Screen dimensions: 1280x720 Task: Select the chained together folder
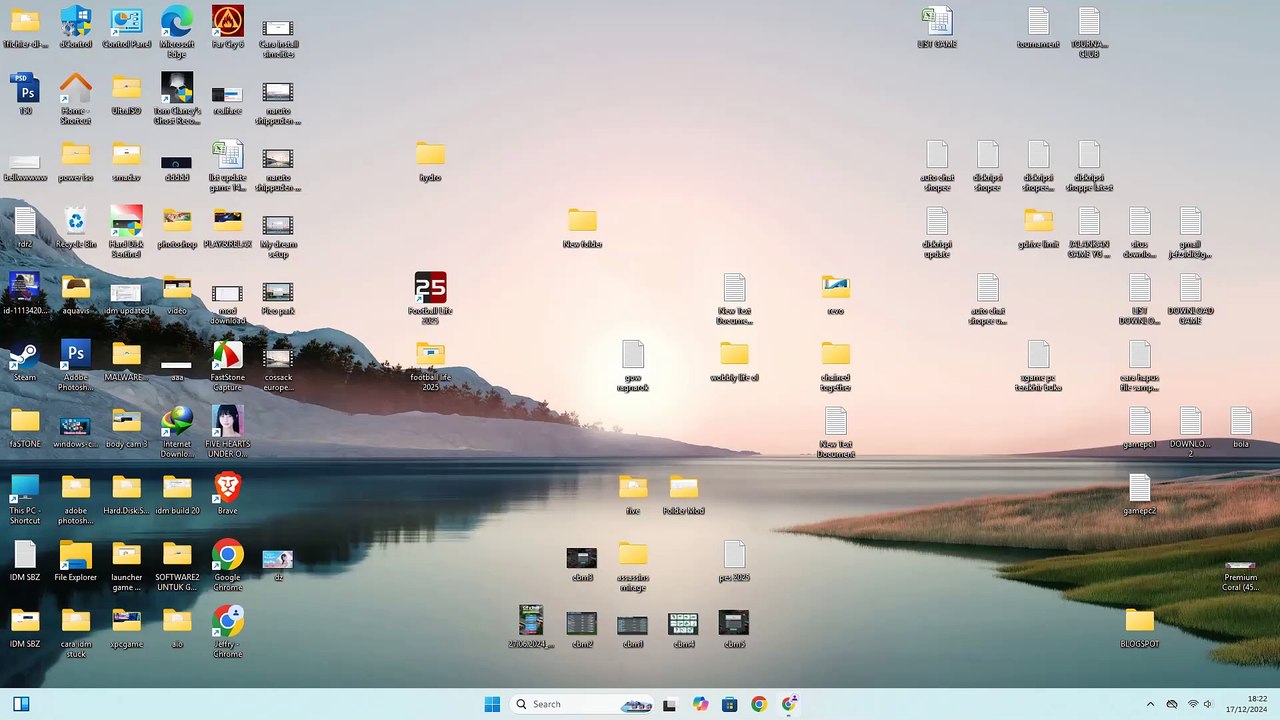(x=836, y=366)
